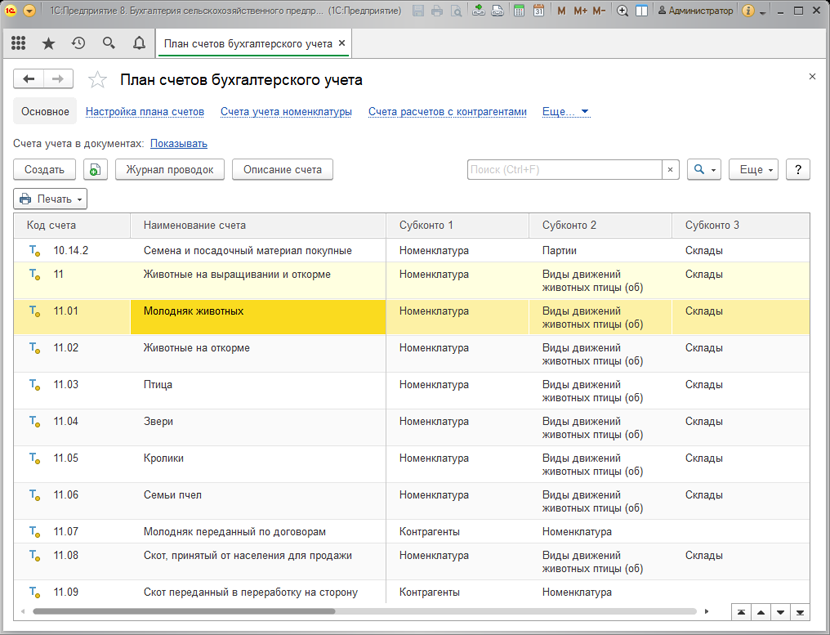Click the M memory button

(x=561, y=11)
